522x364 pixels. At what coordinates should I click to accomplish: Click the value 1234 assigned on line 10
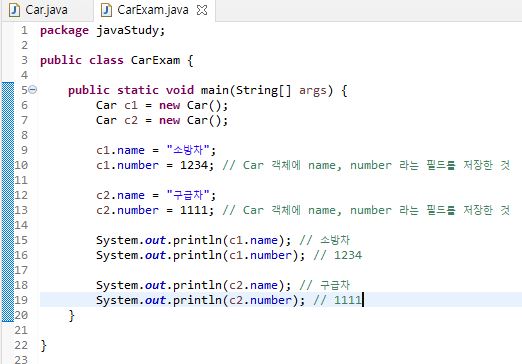(194, 165)
